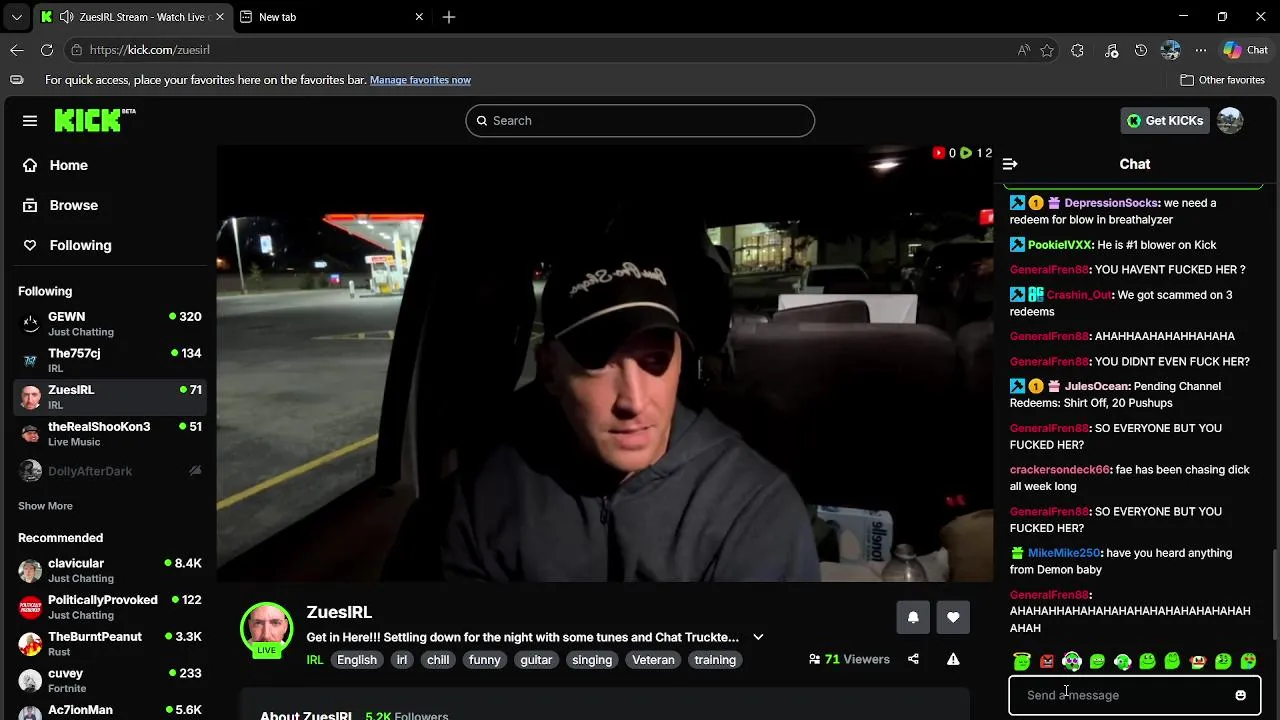Screen dimensions: 1280x720
Task: Click Get KICKs button
Action: [x=1165, y=121]
